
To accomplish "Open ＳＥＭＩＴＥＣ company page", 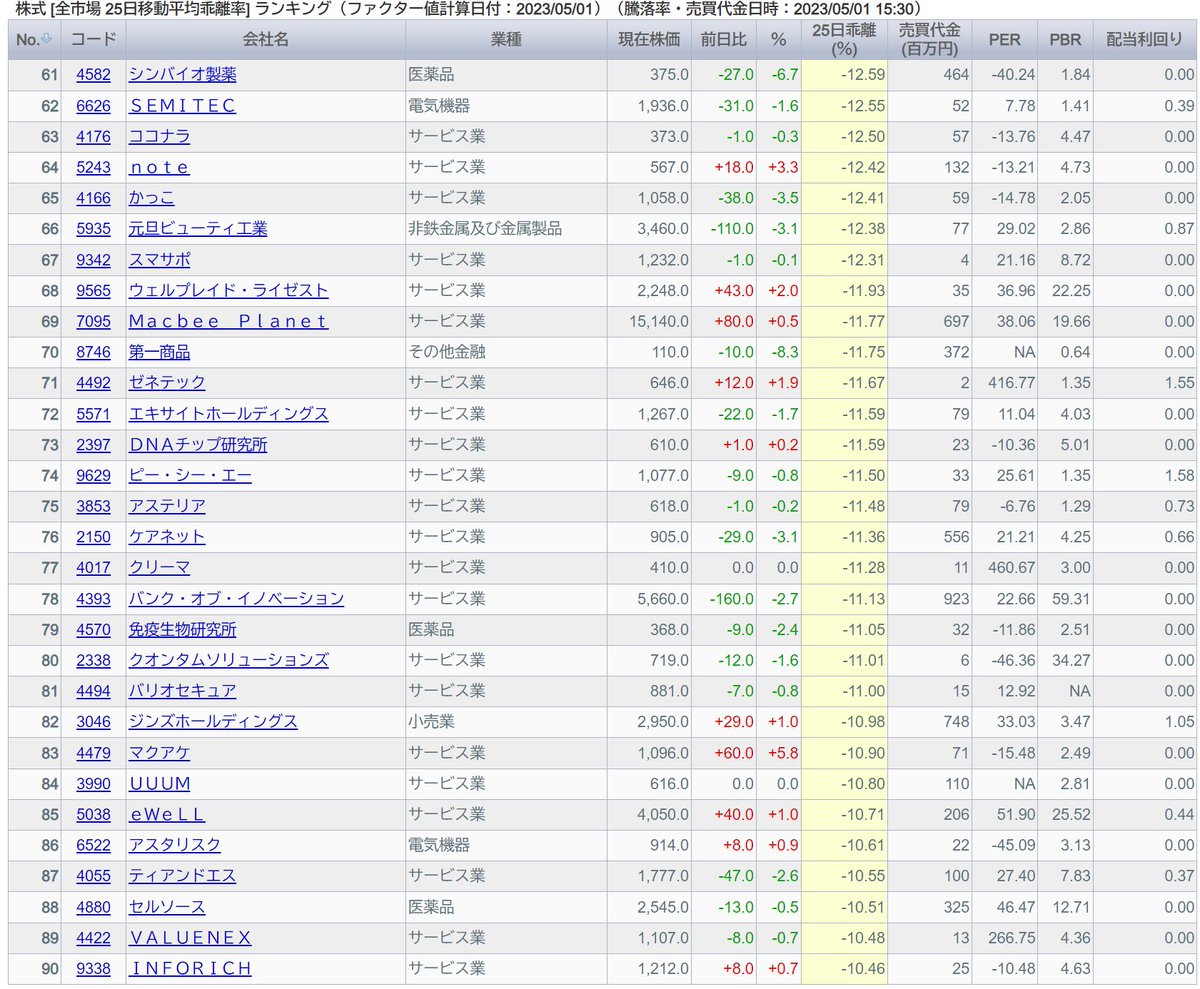I will coord(182,106).
